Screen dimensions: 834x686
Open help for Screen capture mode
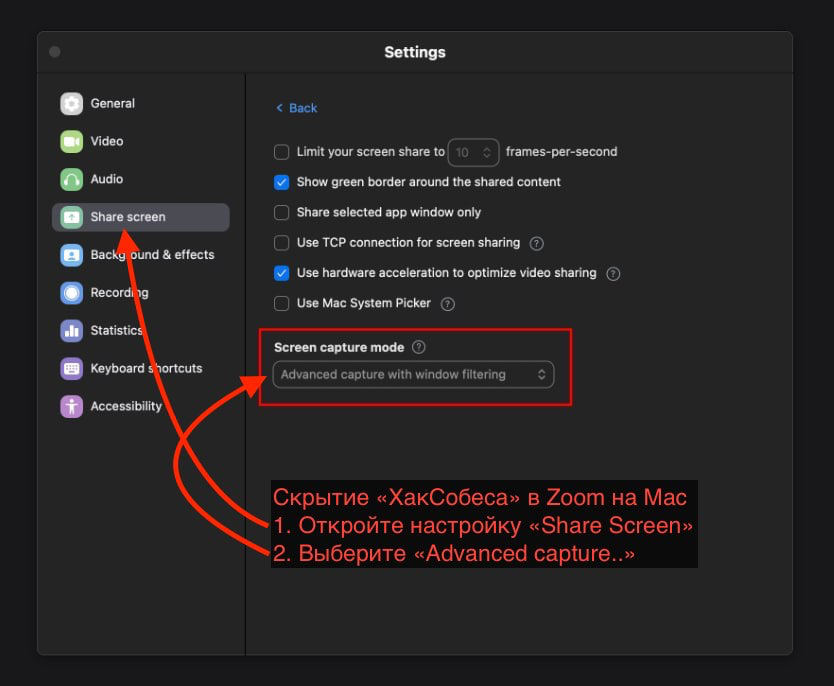coord(419,347)
